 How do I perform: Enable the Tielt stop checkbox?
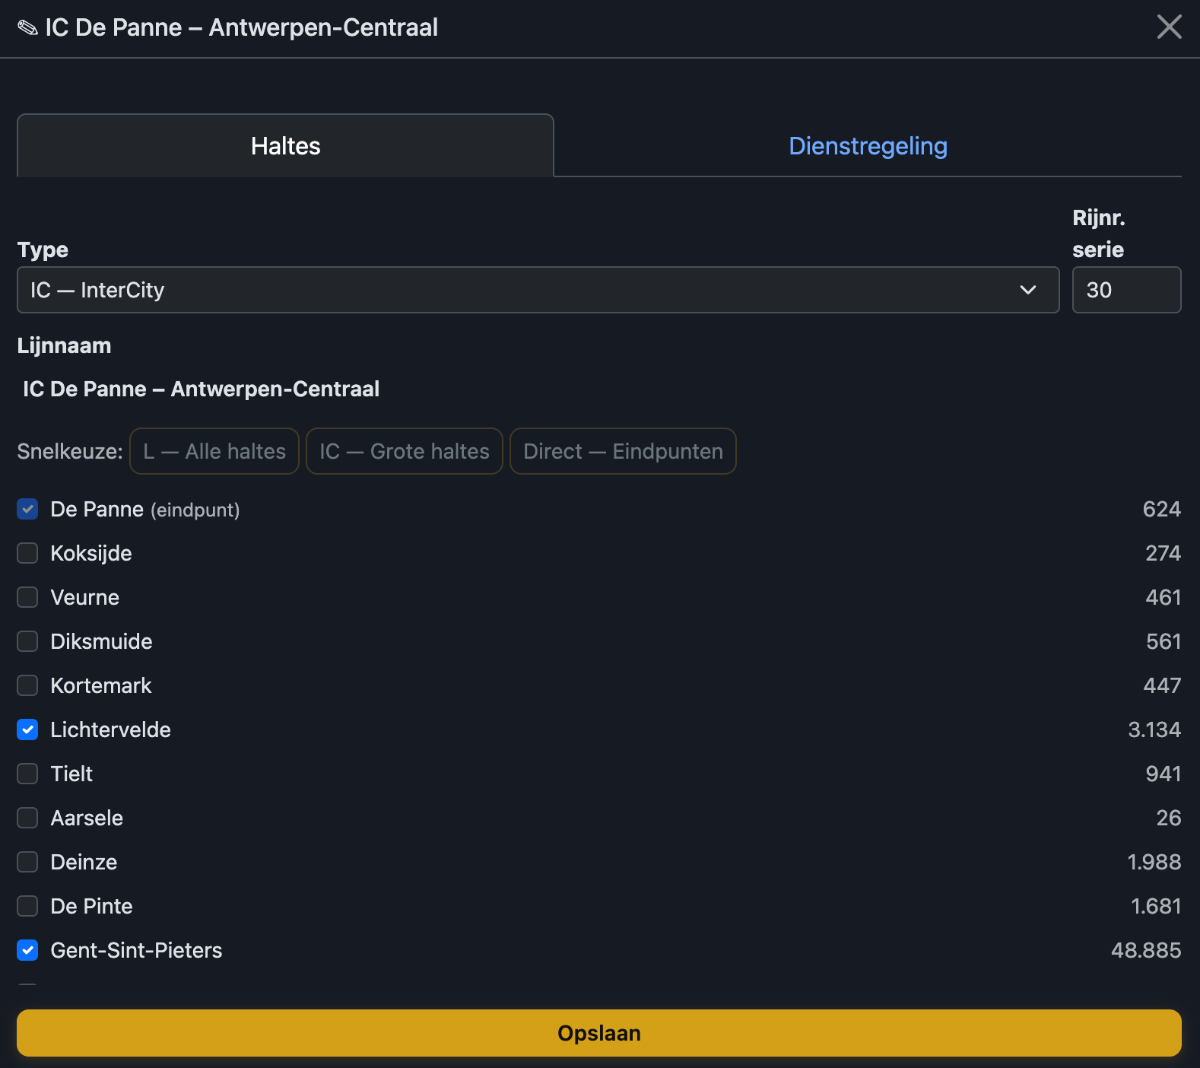click(x=28, y=774)
